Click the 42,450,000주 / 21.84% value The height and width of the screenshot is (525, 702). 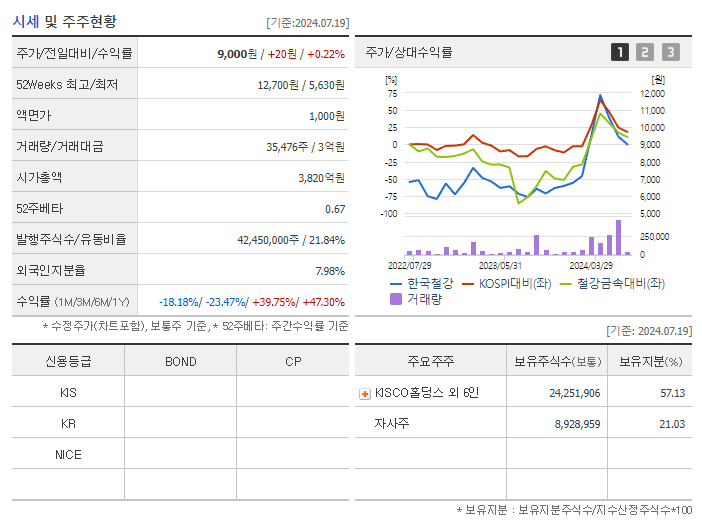click(291, 240)
